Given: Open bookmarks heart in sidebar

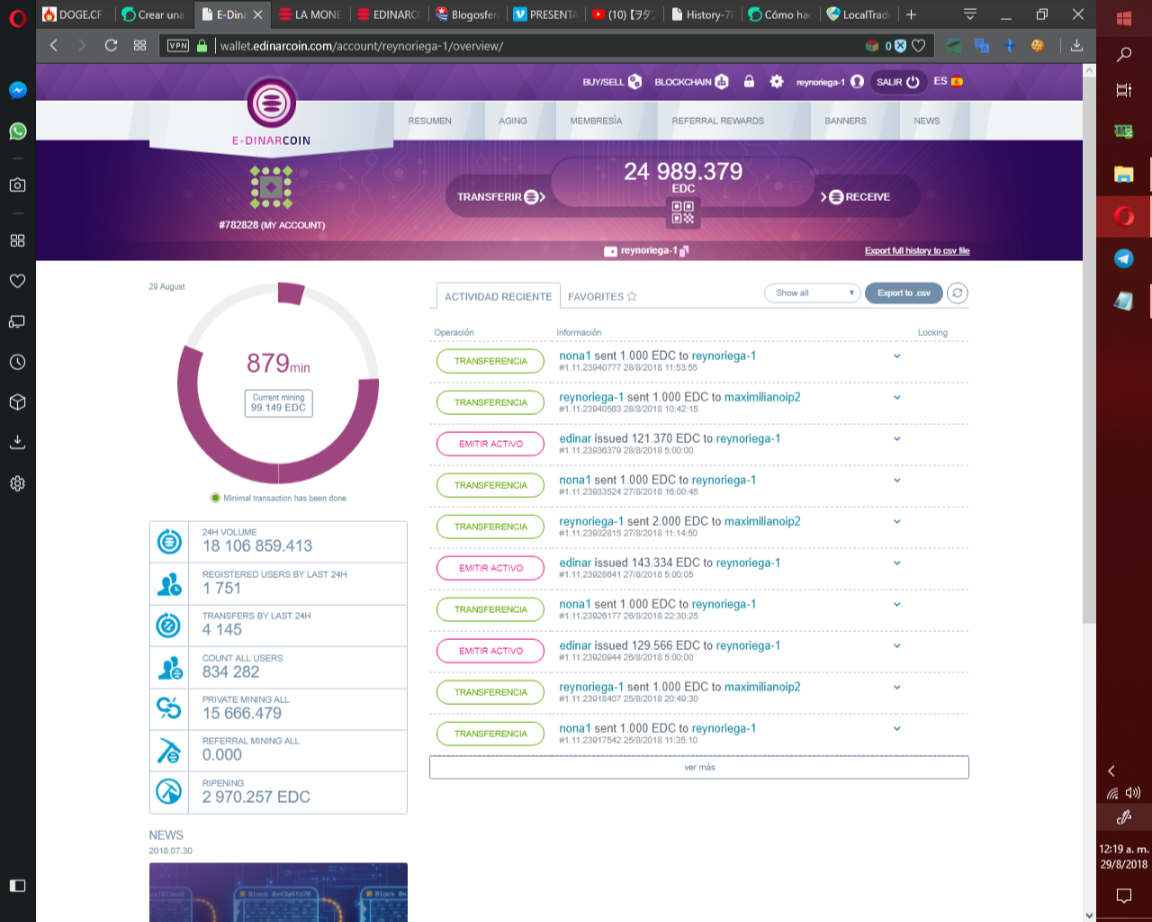Looking at the screenshot, I should tap(18, 281).
